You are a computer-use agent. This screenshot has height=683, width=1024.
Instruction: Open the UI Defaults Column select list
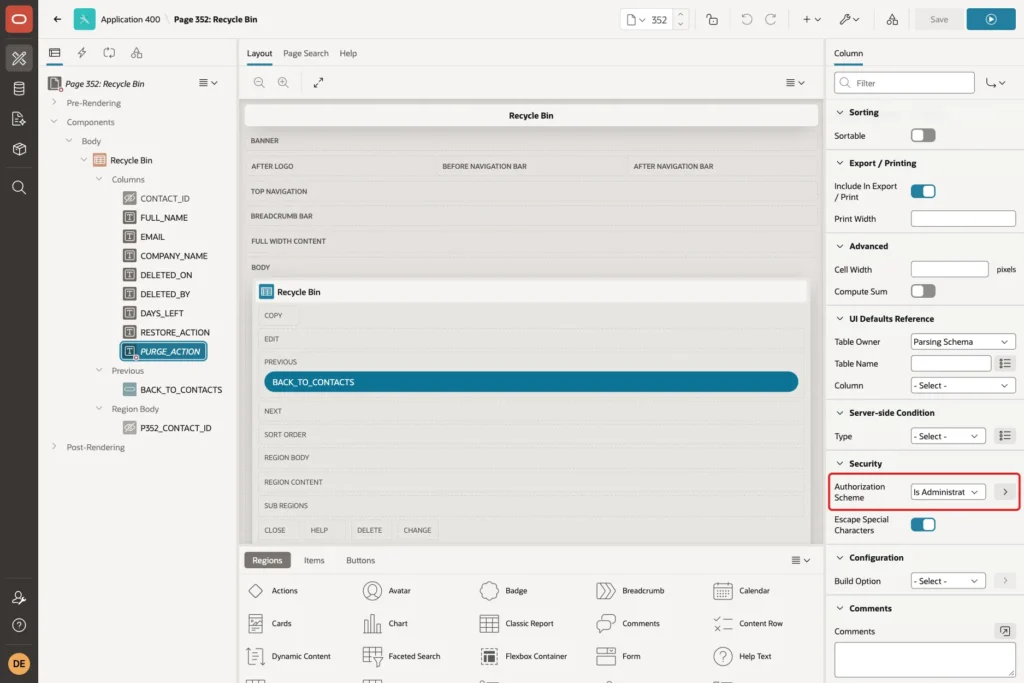963,385
